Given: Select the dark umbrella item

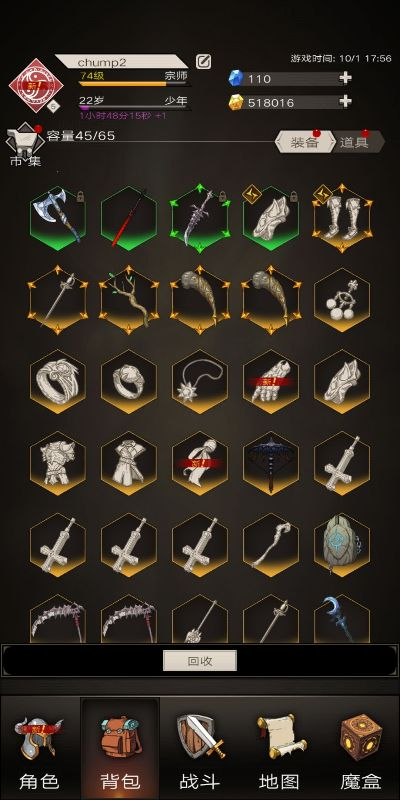Looking at the screenshot, I should pos(271,463).
